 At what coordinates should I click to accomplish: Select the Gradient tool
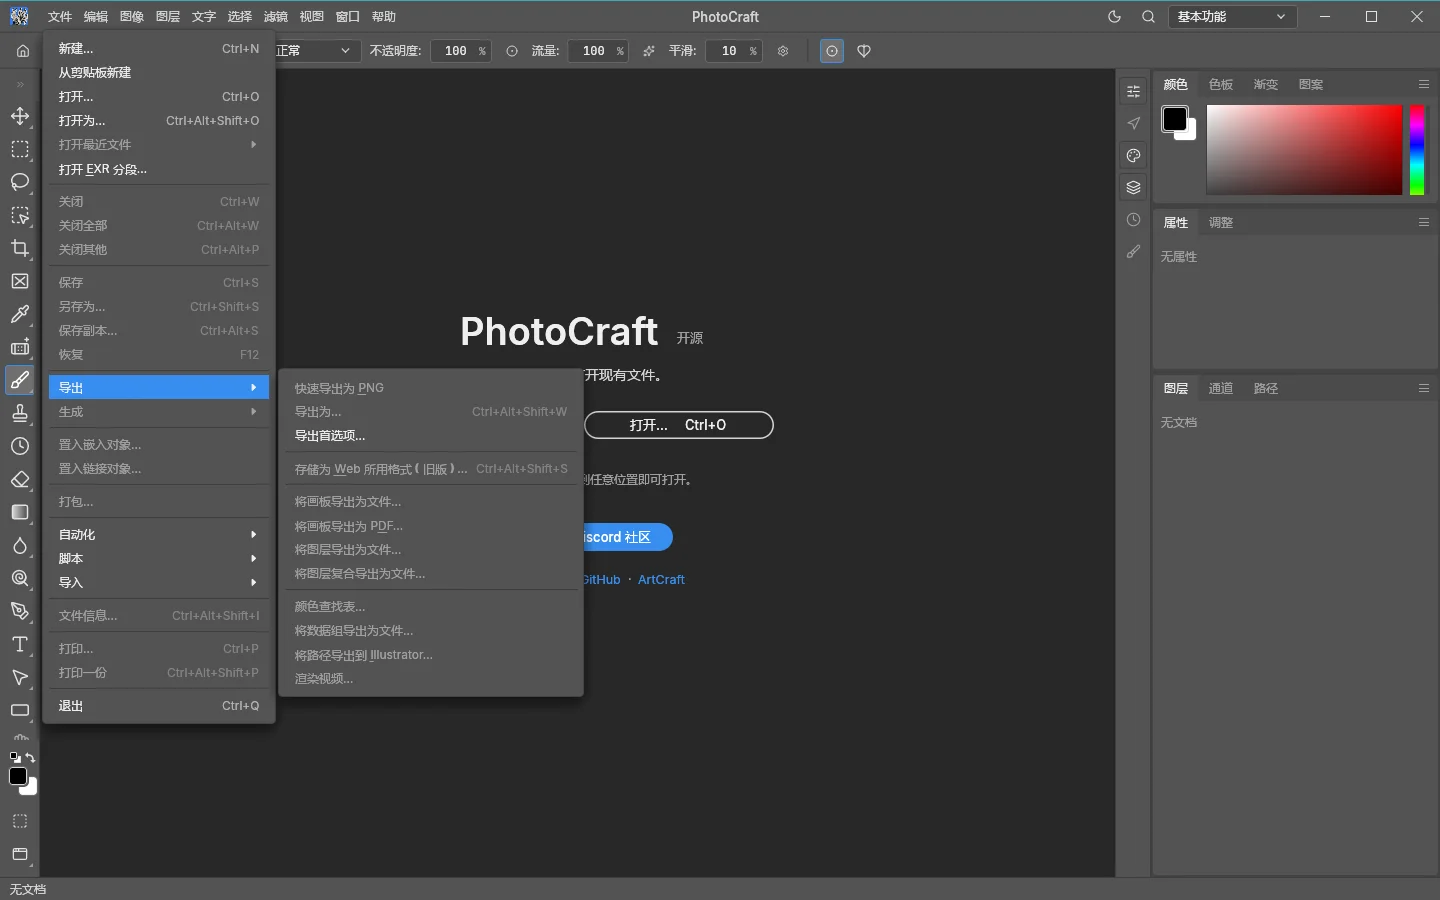click(x=20, y=512)
